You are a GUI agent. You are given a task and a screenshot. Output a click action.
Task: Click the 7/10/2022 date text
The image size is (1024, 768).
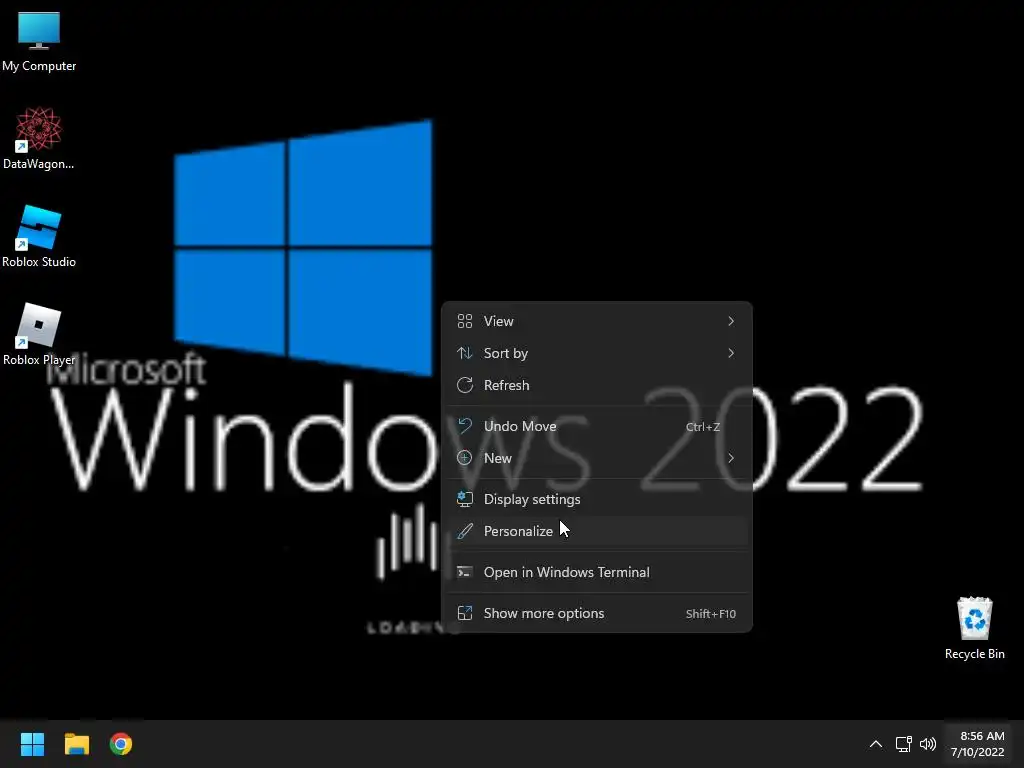pos(977,752)
